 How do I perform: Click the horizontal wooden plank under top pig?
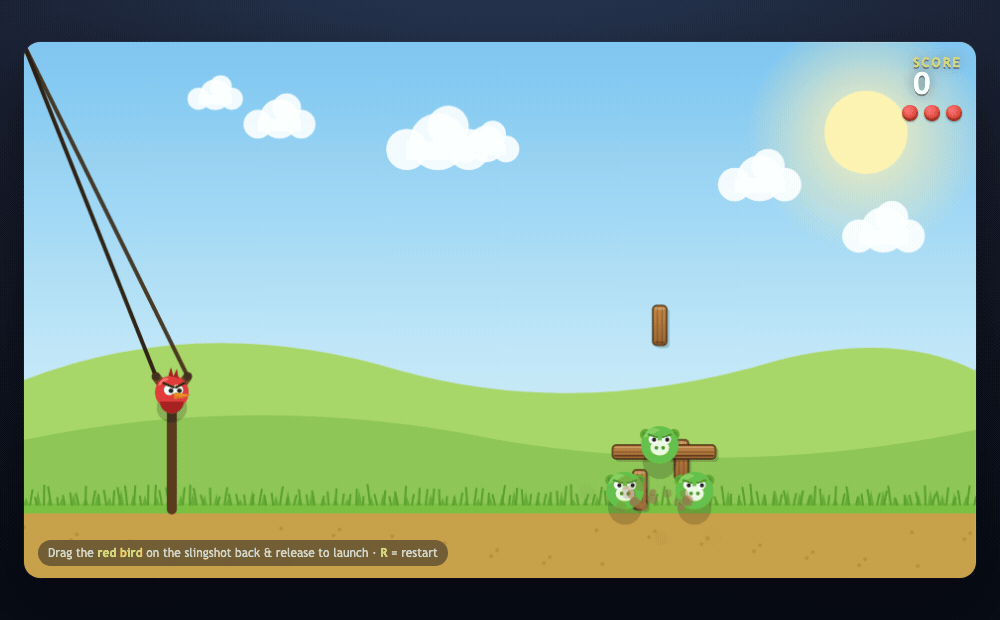point(664,452)
